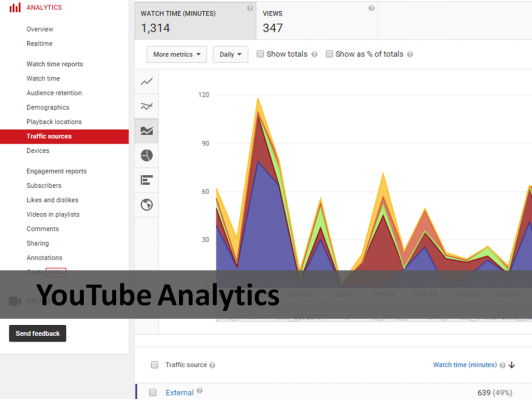This screenshot has height=400, width=532.
Task: Open the More metrics dropdown
Action: tap(176, 54)
